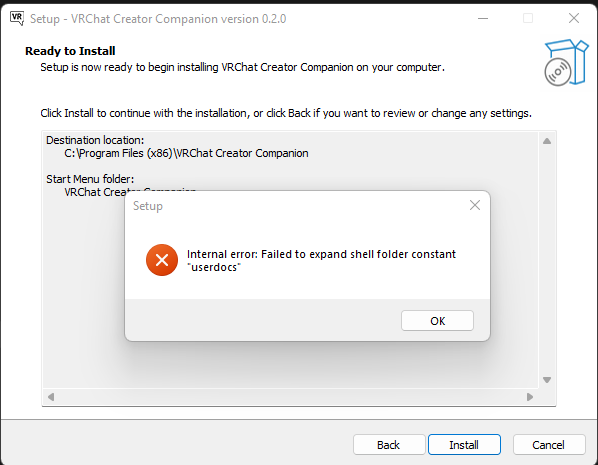Click the scroll left arrow below summary
598x465 pixels.
tap(51, 397)
